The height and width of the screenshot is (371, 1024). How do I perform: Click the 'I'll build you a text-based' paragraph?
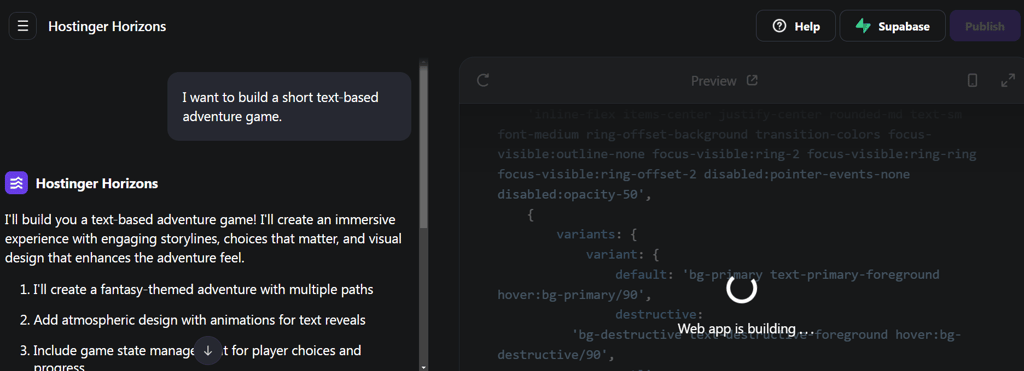pos(203,238)
